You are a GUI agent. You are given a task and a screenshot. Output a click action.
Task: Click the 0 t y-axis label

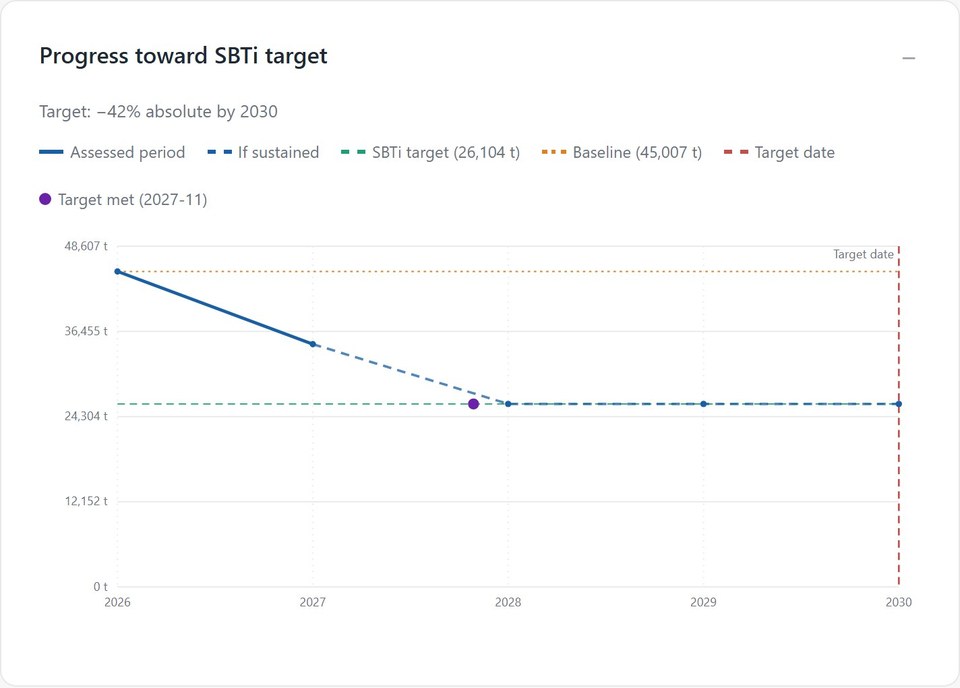pos(100,586)
